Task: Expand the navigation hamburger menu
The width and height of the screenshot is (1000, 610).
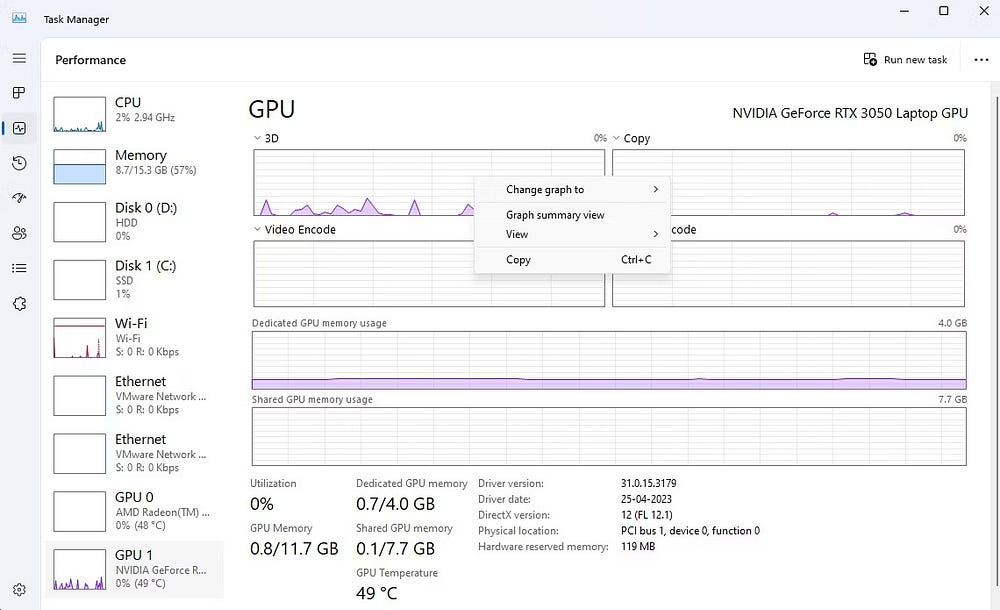Action: (18, 58)
